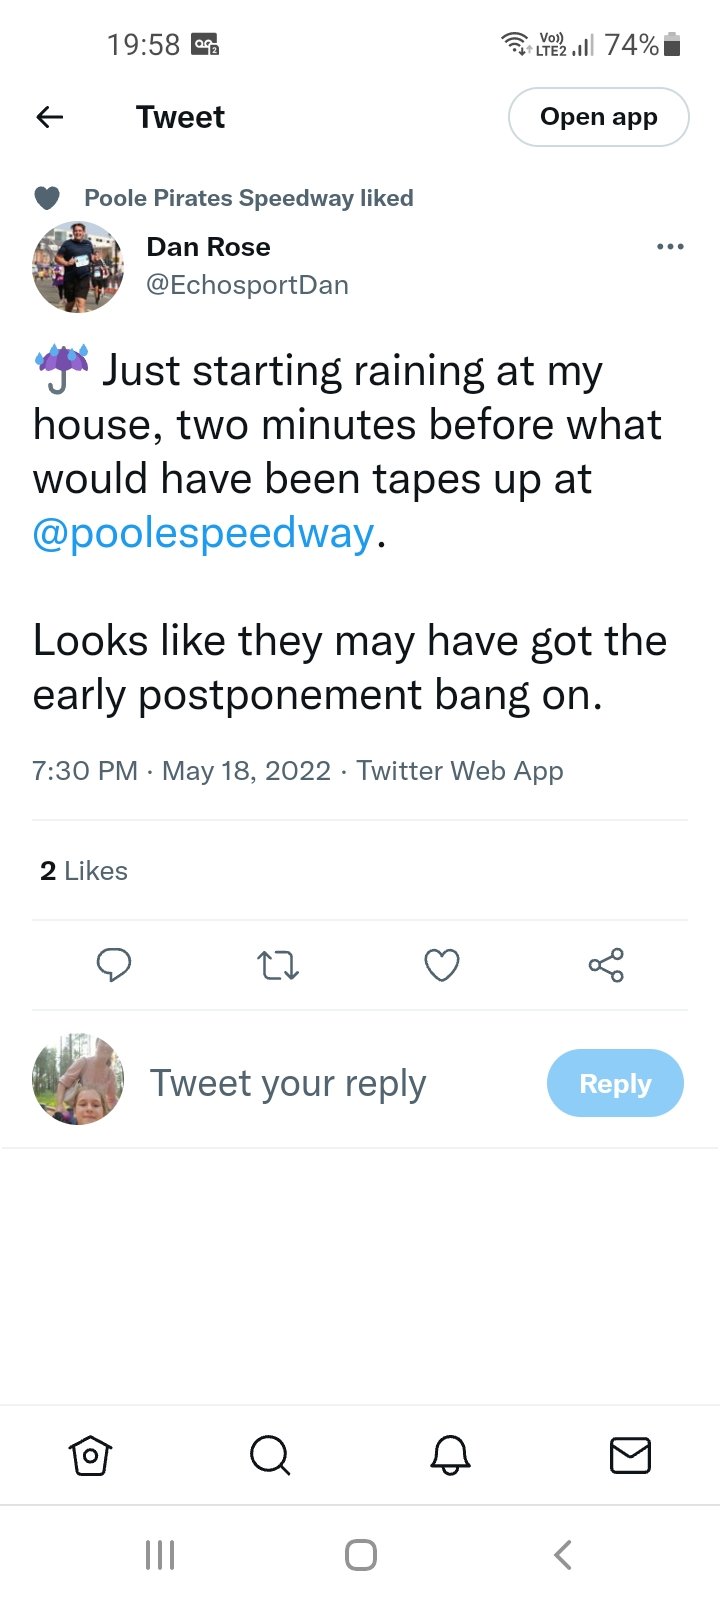The height and width of the screenshot is (1600, 720).
Task: View the 2 Likes list
Action: pyautogui.click(x=84, y=871)
